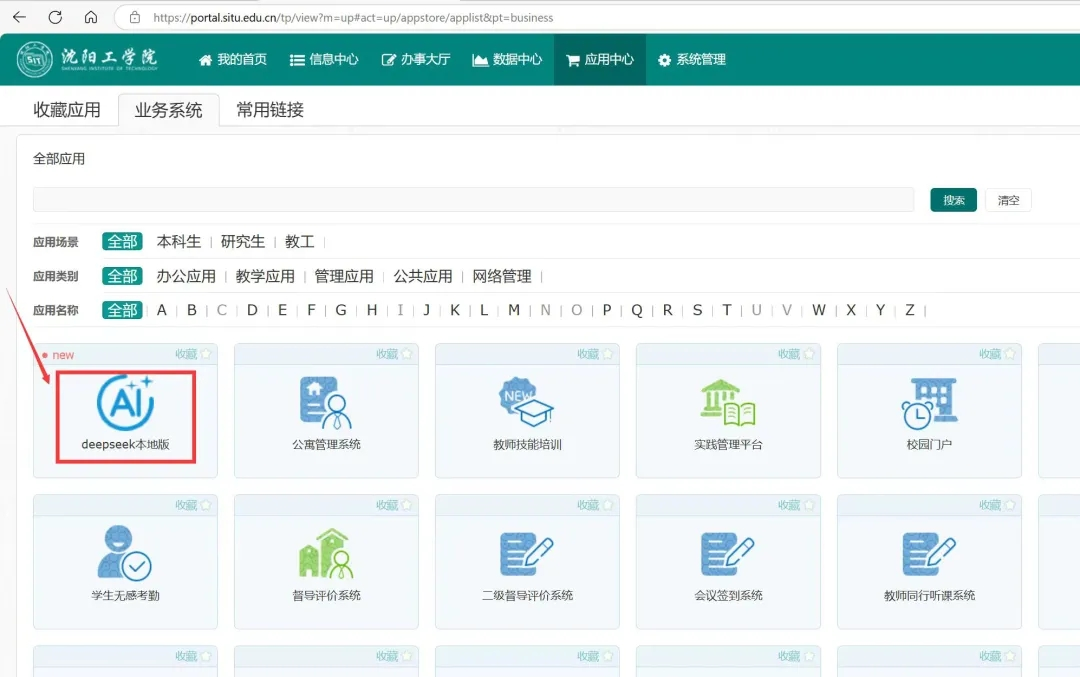Image resolution: width=1080 pixels, height=677 pixels.
Task: Filter 应用类别 by 公共应用
Action: (423, 276)
